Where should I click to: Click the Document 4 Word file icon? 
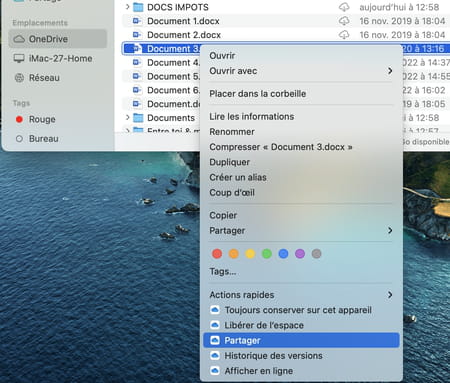pos(136,62)
